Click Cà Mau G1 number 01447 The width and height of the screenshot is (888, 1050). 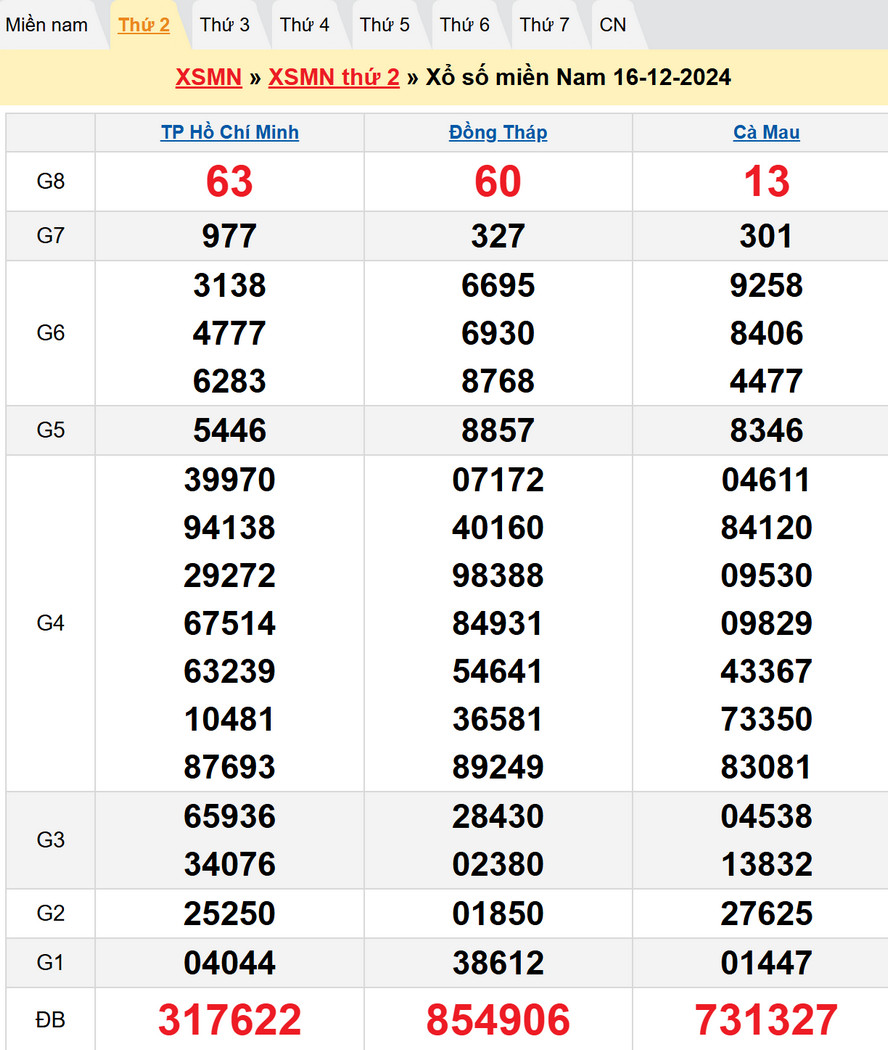coord(766,963)
